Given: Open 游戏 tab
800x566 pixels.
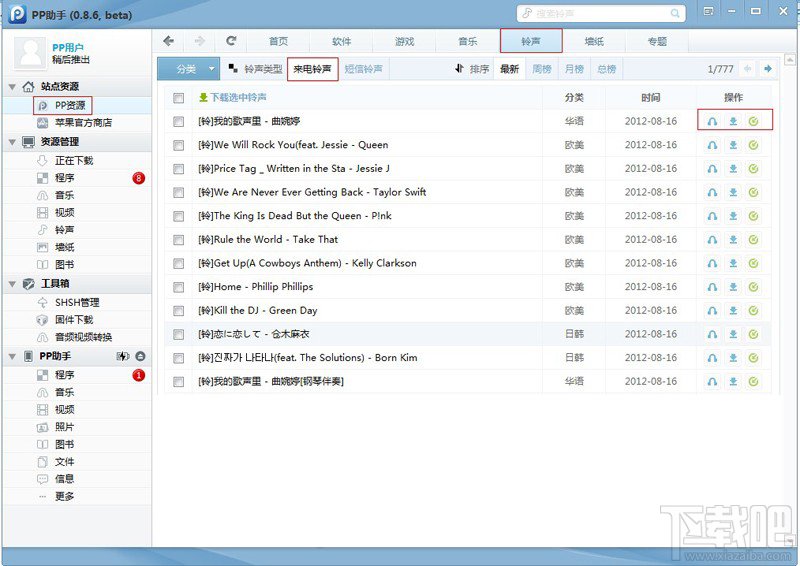Looking at the screenshot, I should coord(405,41).
